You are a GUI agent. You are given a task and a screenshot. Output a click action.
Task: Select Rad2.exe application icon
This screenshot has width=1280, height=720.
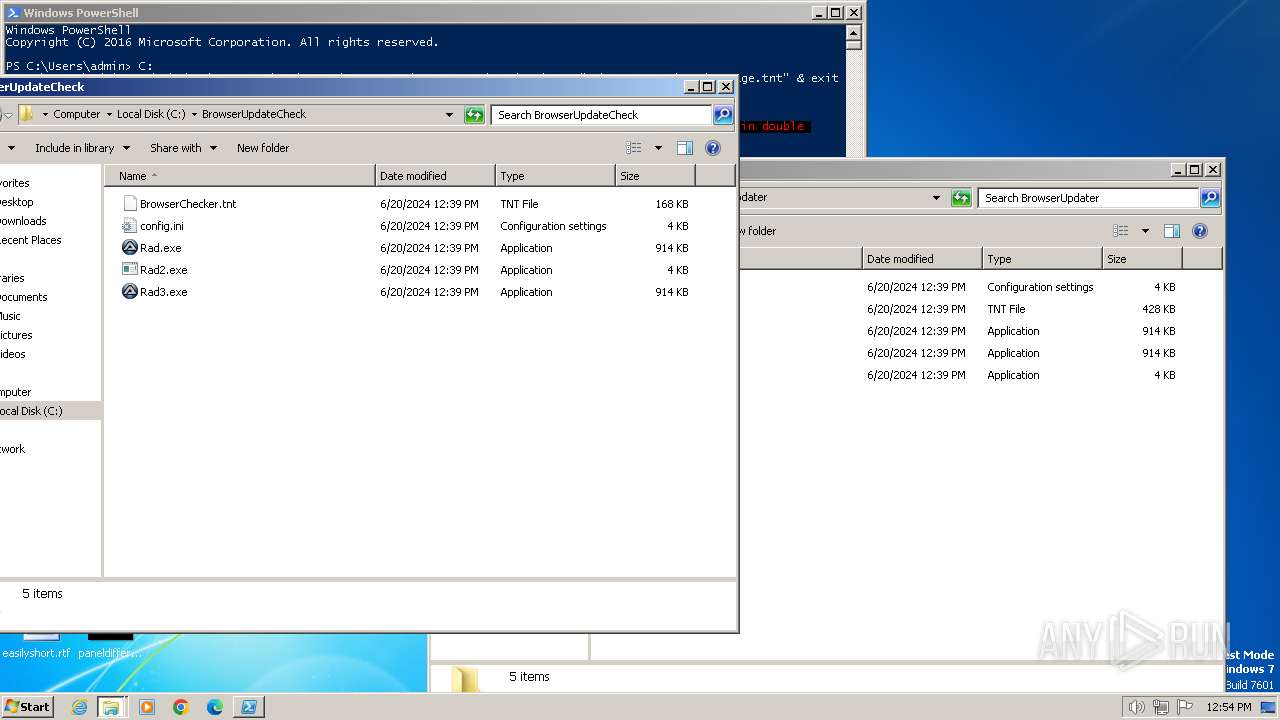tap(129, 270)
